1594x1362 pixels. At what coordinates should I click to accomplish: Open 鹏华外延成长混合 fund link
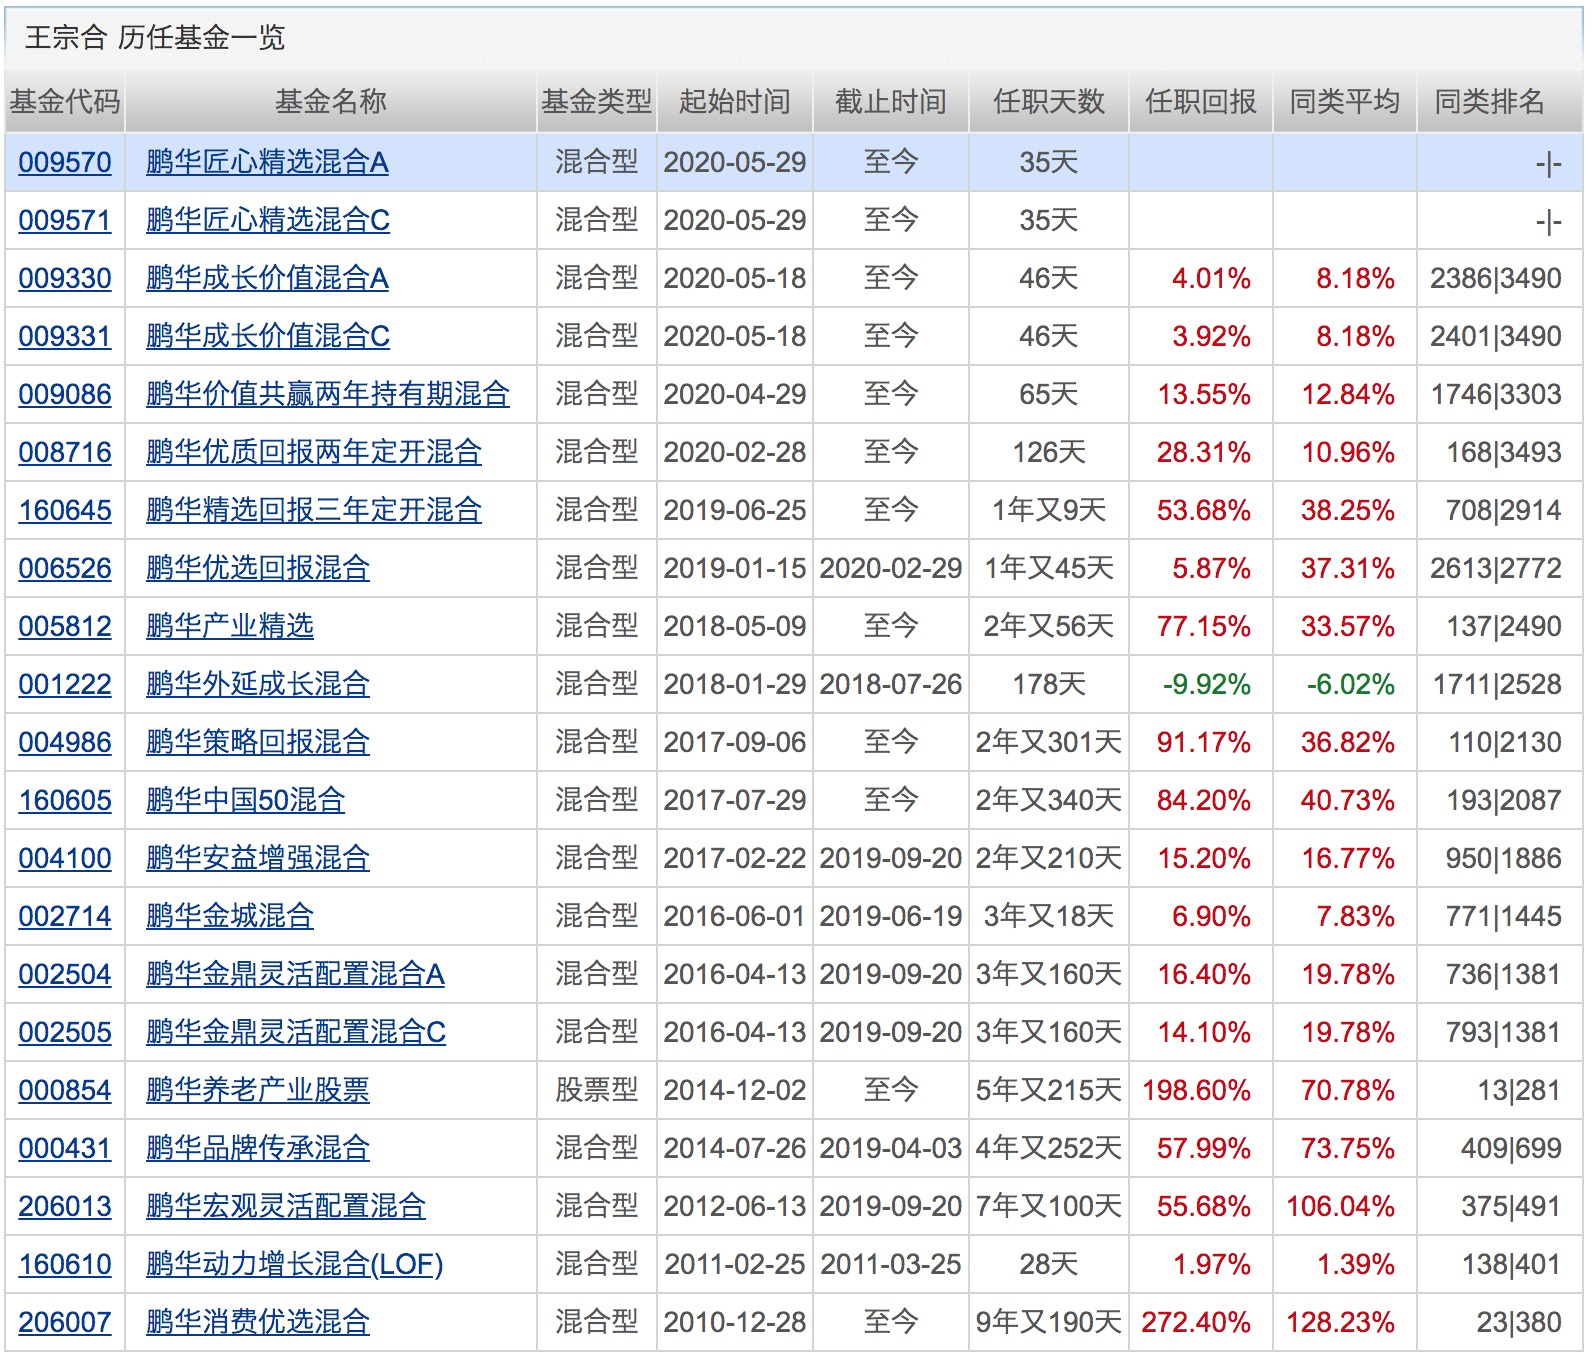pos(258,684)
